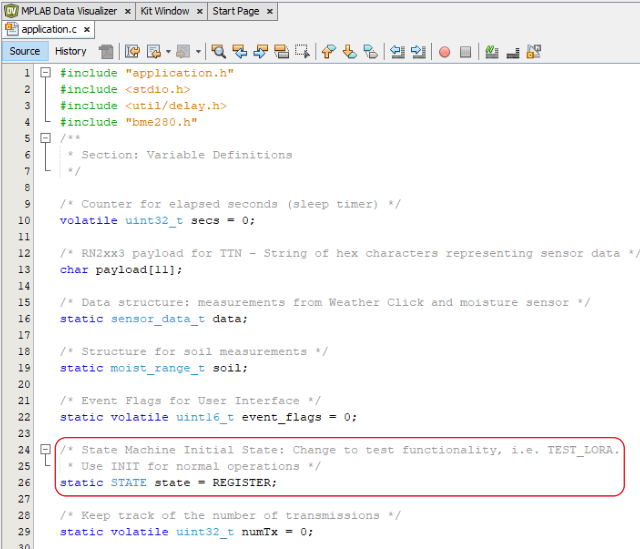Close the application.c editor tab

tap(87, 30)
